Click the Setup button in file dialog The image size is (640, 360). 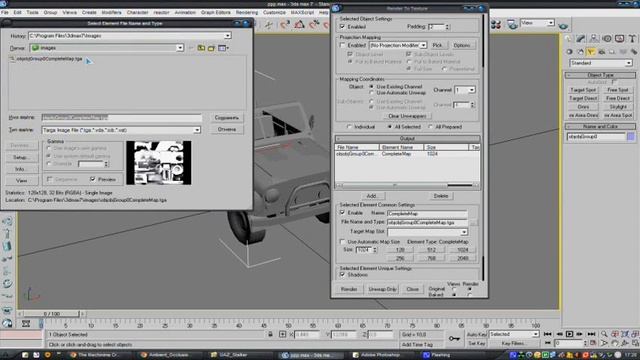click(x=22, y=157)
